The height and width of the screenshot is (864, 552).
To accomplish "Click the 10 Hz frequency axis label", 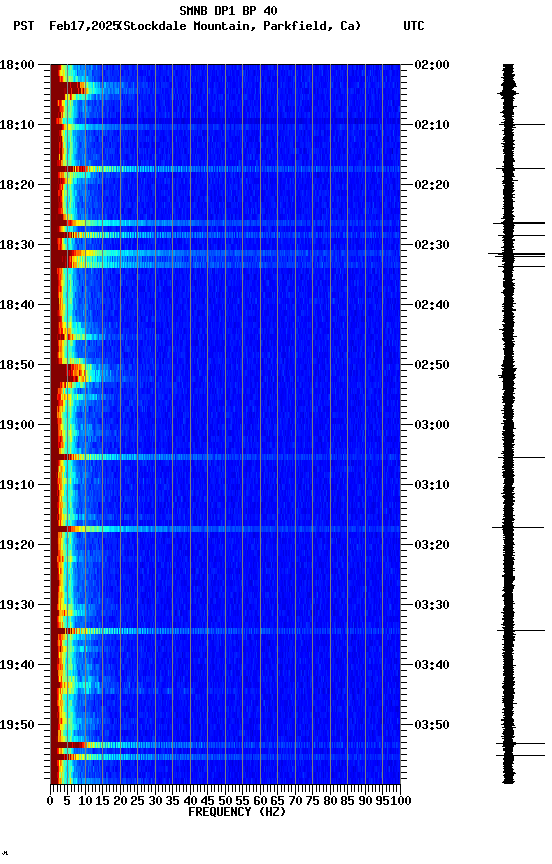I will pos(85,801).
